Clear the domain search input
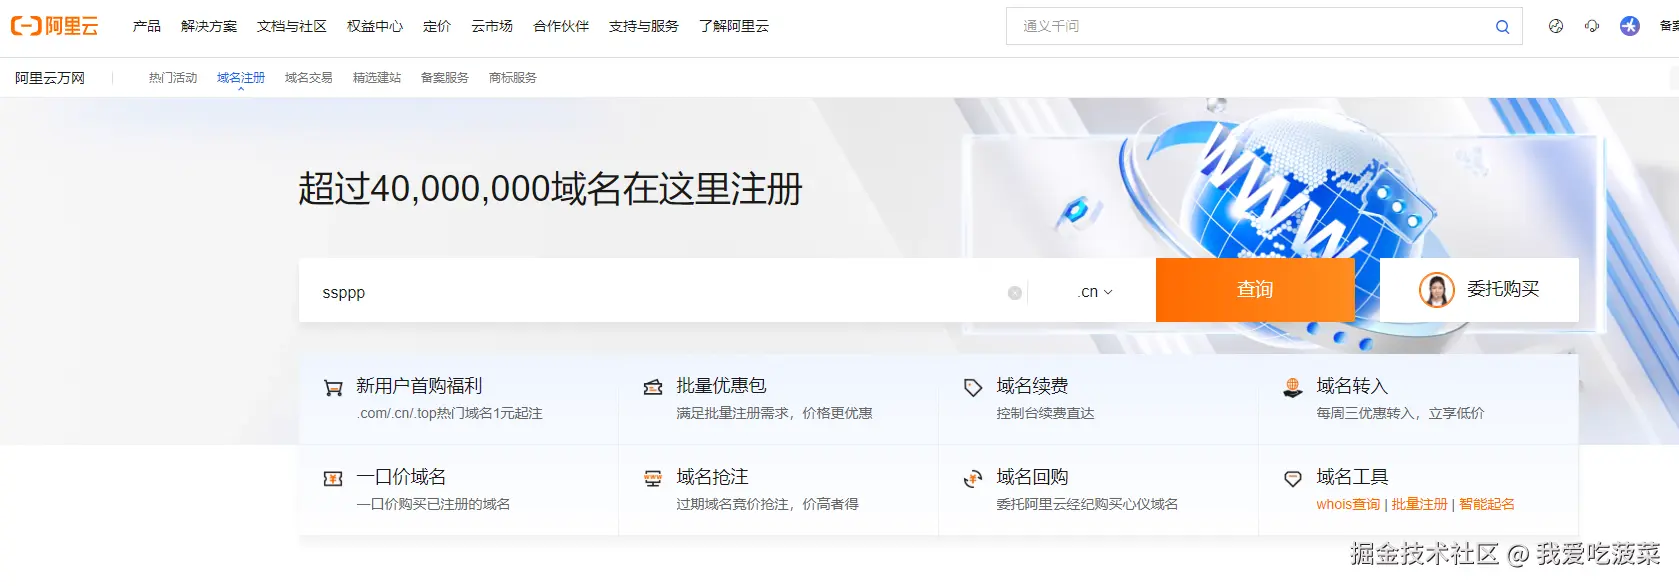 point(1015,293)
